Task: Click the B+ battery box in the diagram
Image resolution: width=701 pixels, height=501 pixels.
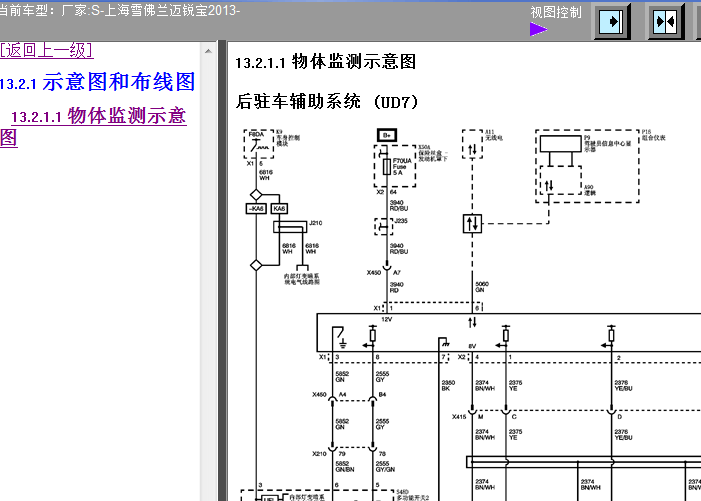Action: pyautogui.click(x=387, y=135)
